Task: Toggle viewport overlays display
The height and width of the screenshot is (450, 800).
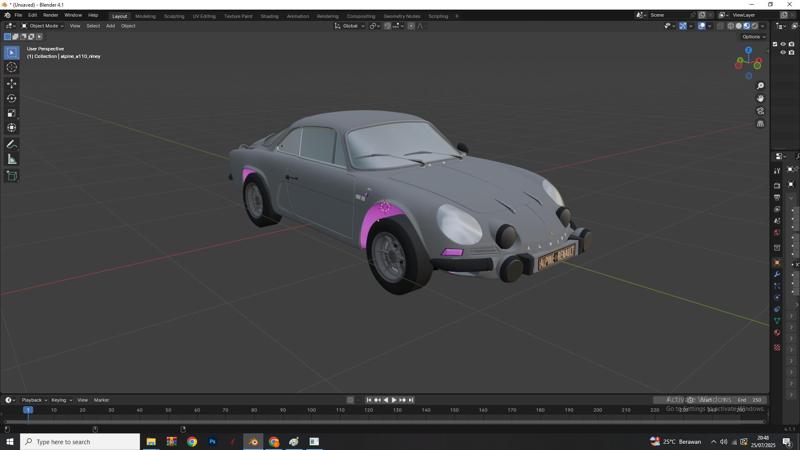Action: click(x=702, y=26)
